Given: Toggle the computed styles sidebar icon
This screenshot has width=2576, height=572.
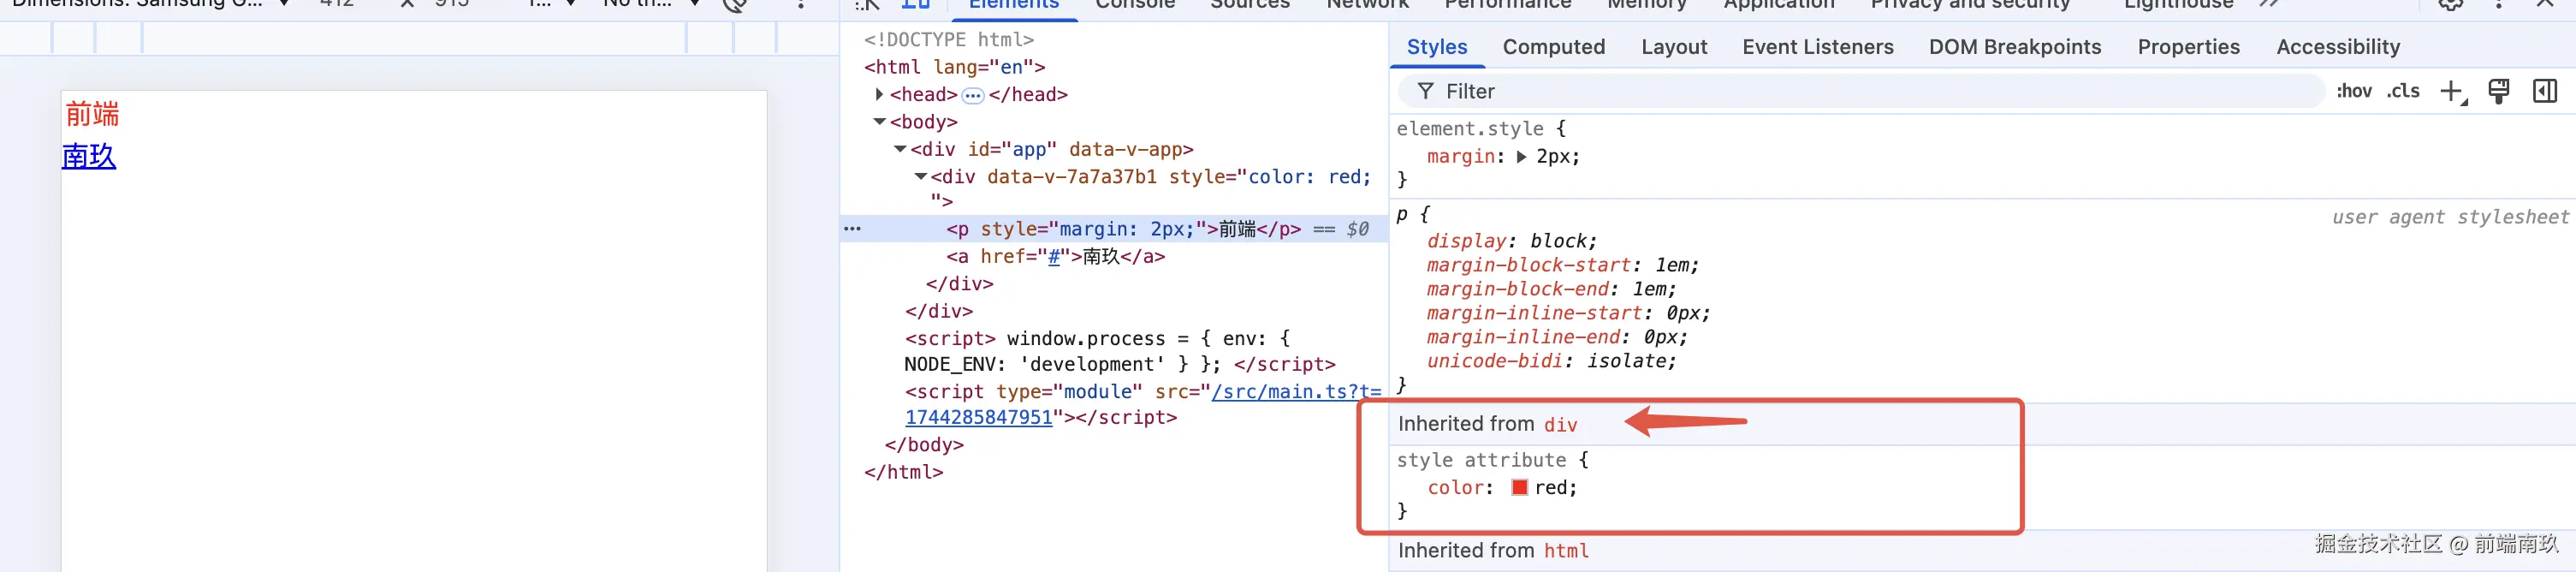Looking at the screenshot, I should (2544, 92).
